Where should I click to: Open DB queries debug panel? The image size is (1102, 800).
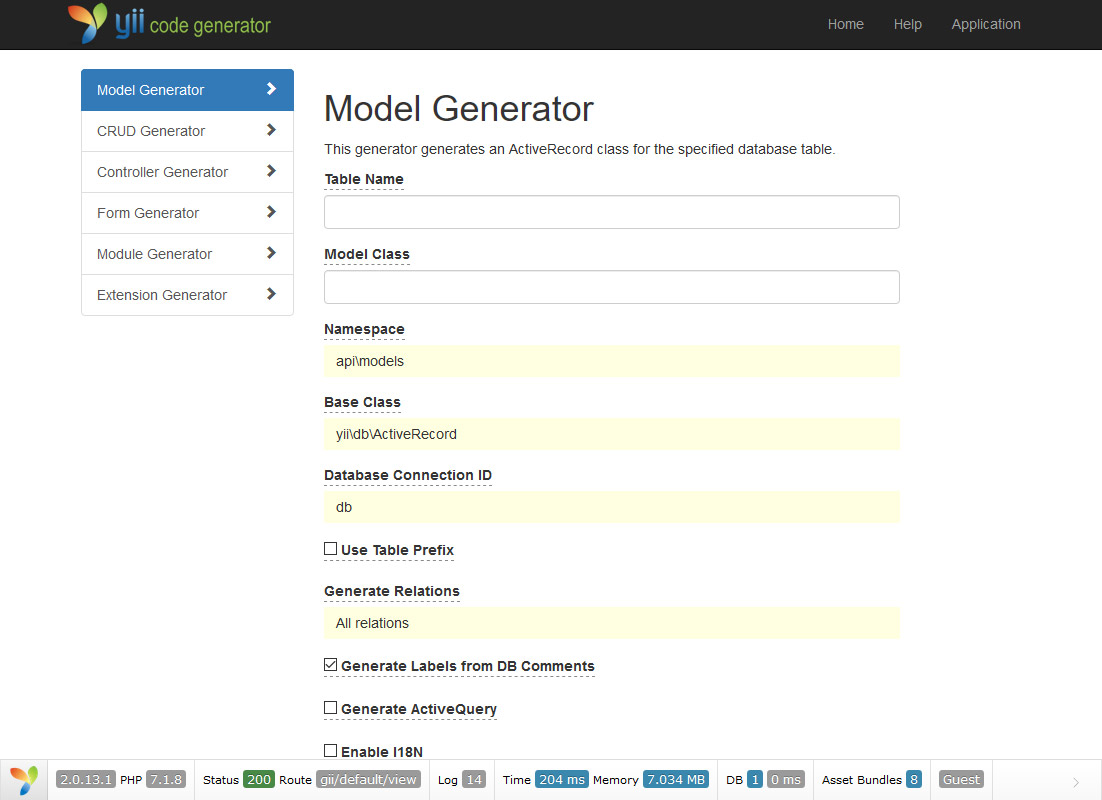(x=765, y=780)
